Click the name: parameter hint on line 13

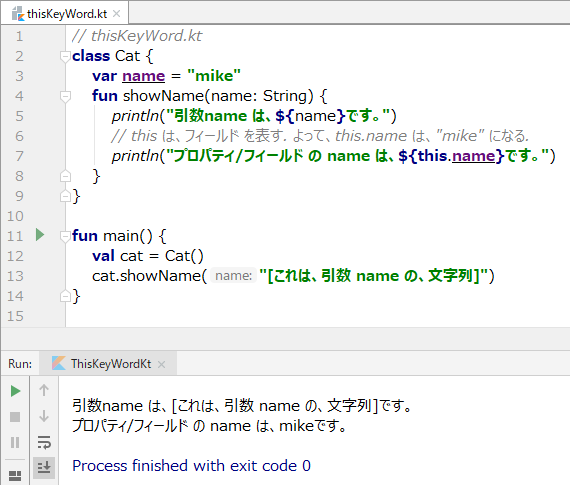click(233, 276)
